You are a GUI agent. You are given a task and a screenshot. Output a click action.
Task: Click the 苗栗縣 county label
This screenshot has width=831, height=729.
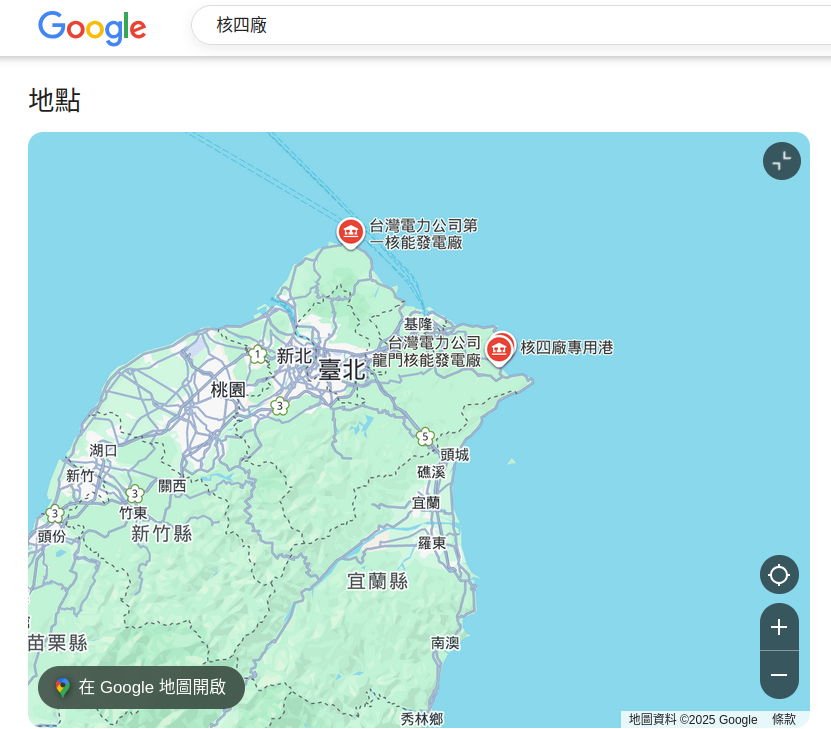[x=58, y=643]
